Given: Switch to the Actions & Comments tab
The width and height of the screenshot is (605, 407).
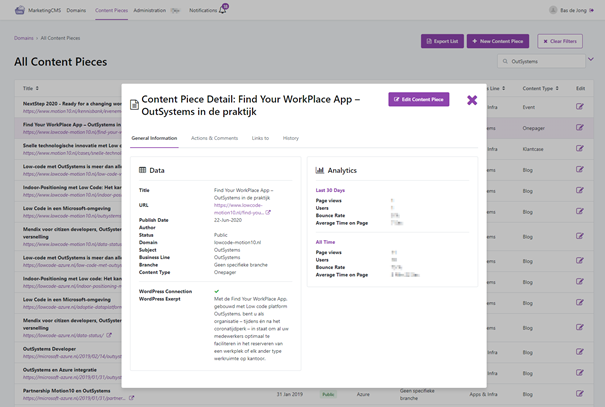Looking at the screenshot, I should pyautogui.click(x=215, y=138).
